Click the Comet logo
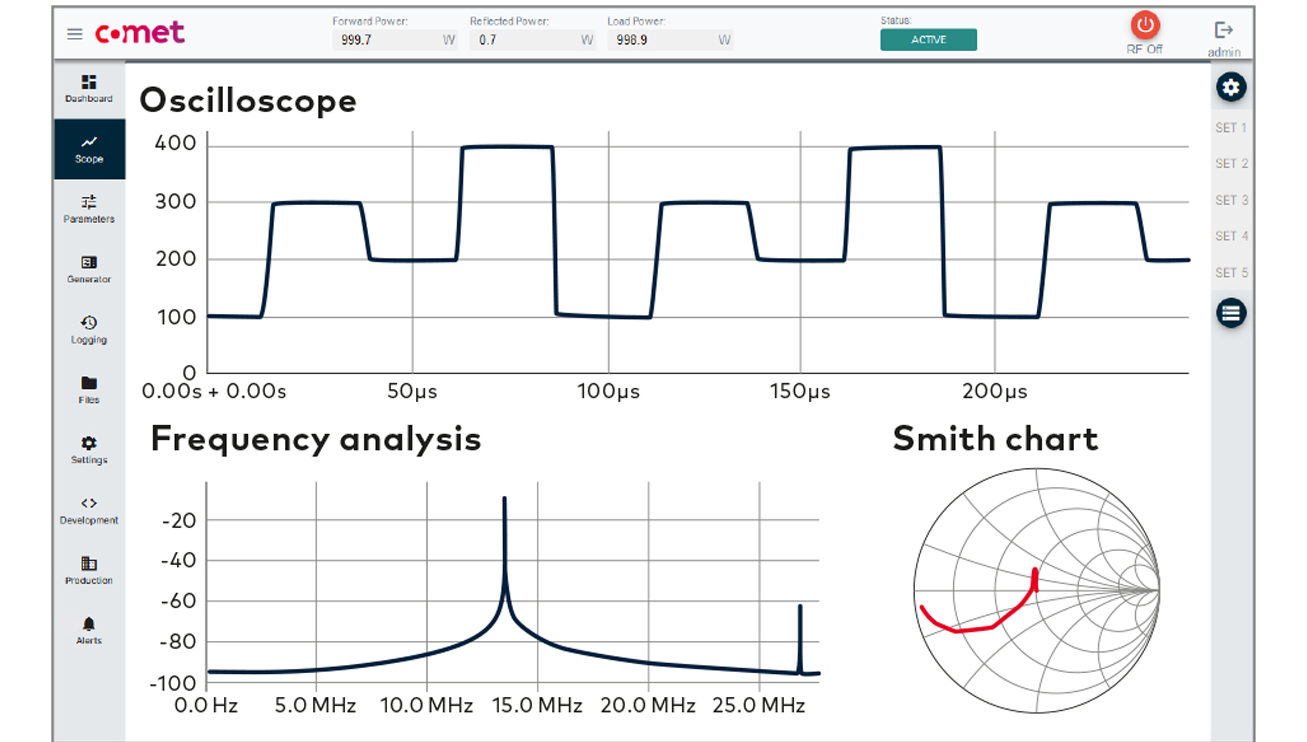 pos(140,33)
